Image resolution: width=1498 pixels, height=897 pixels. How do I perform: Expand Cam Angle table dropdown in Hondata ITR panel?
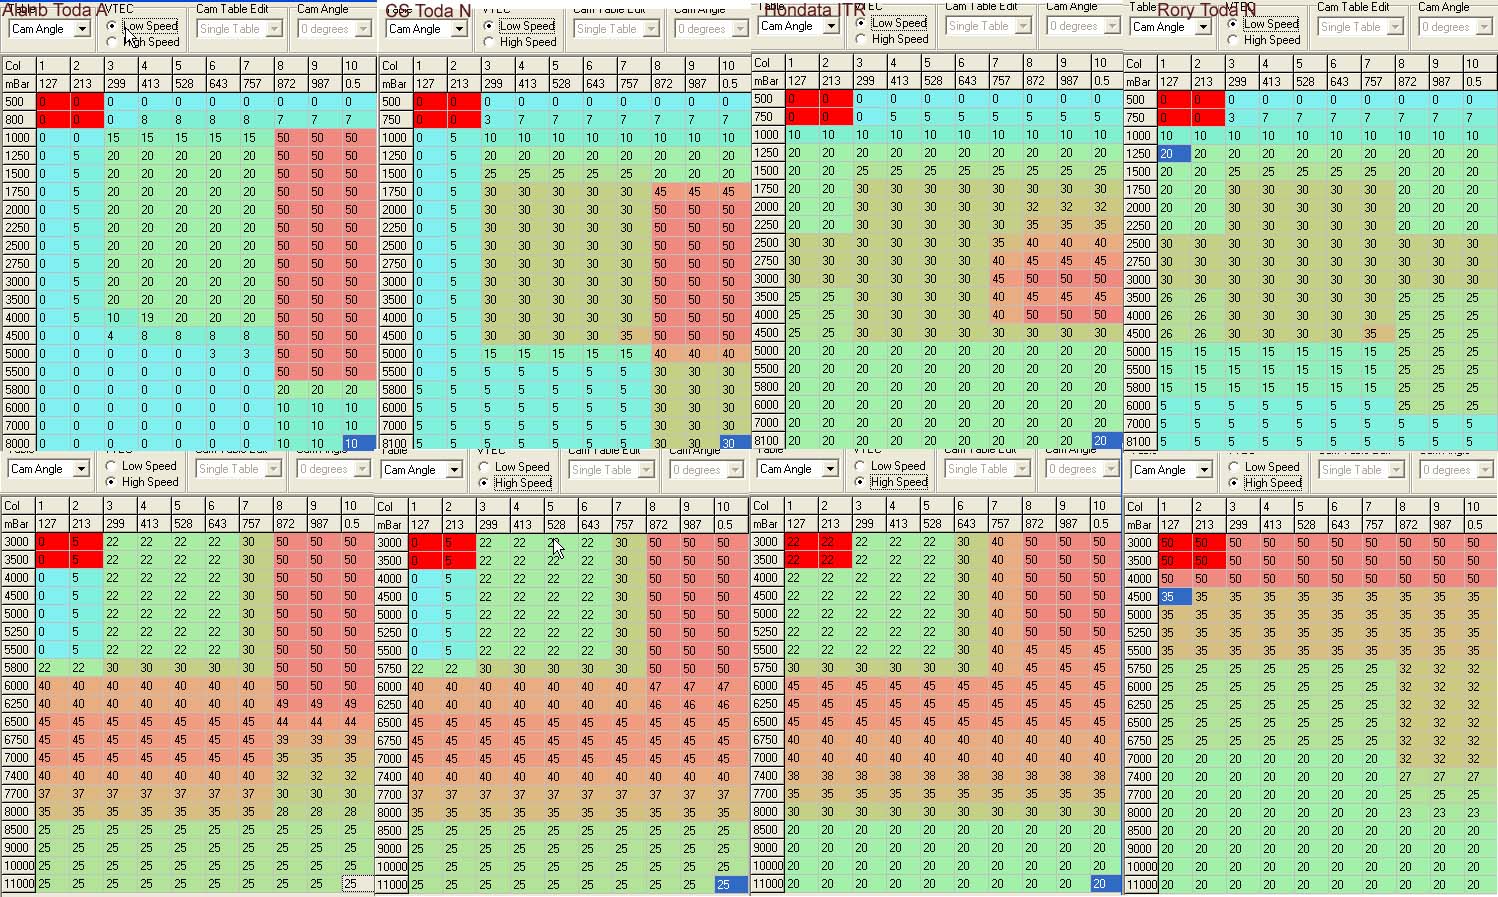click(x=798, y=26)
